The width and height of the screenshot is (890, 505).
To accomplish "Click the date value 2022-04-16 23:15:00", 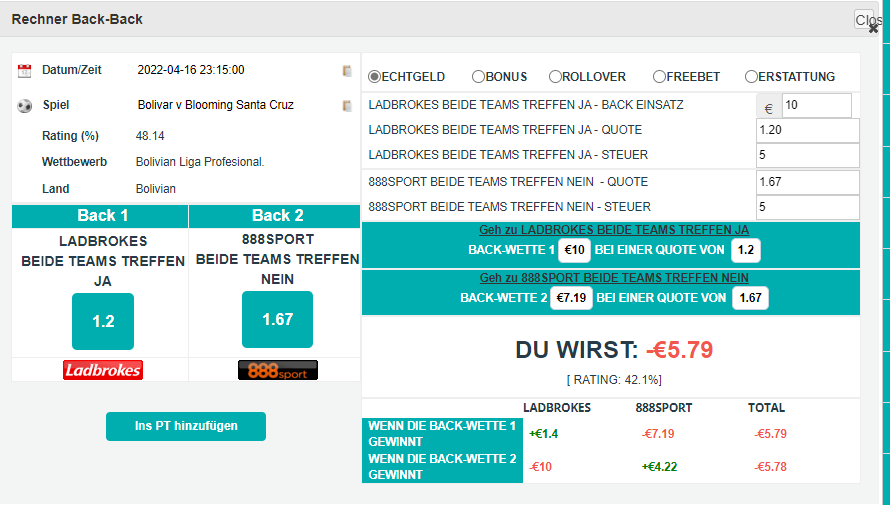I will pyautogui.click(x=191, y=70).
